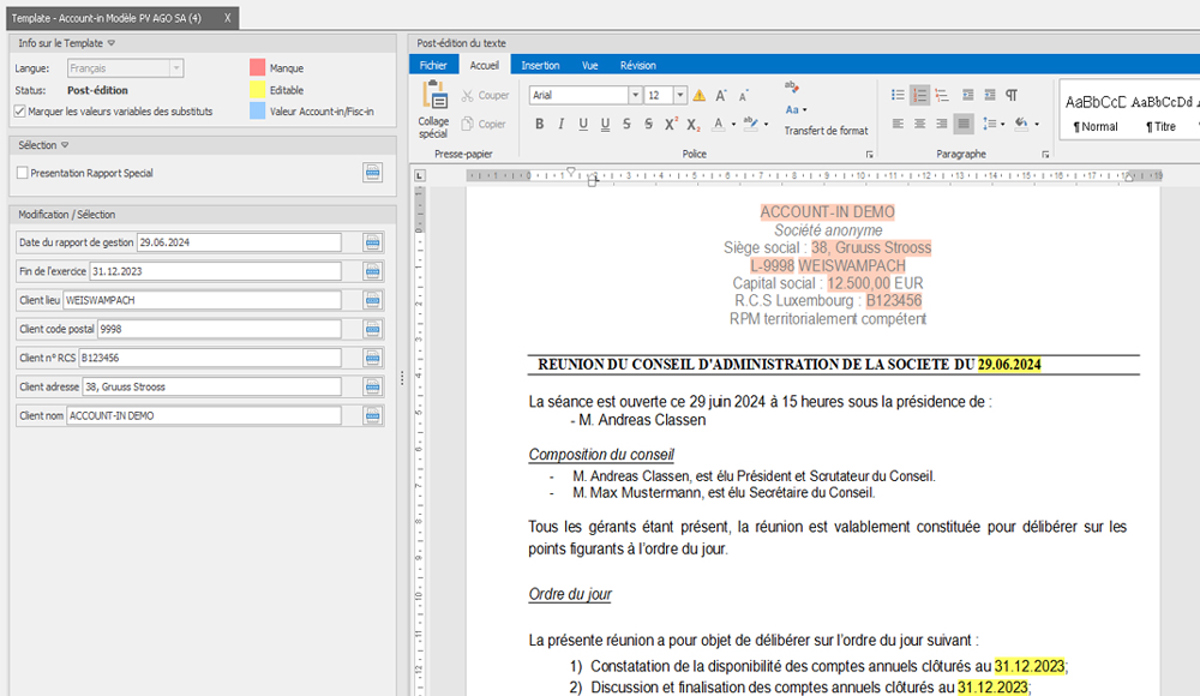
Task: Check the Presentation Rapport Special box
Action: click(22, 173)
